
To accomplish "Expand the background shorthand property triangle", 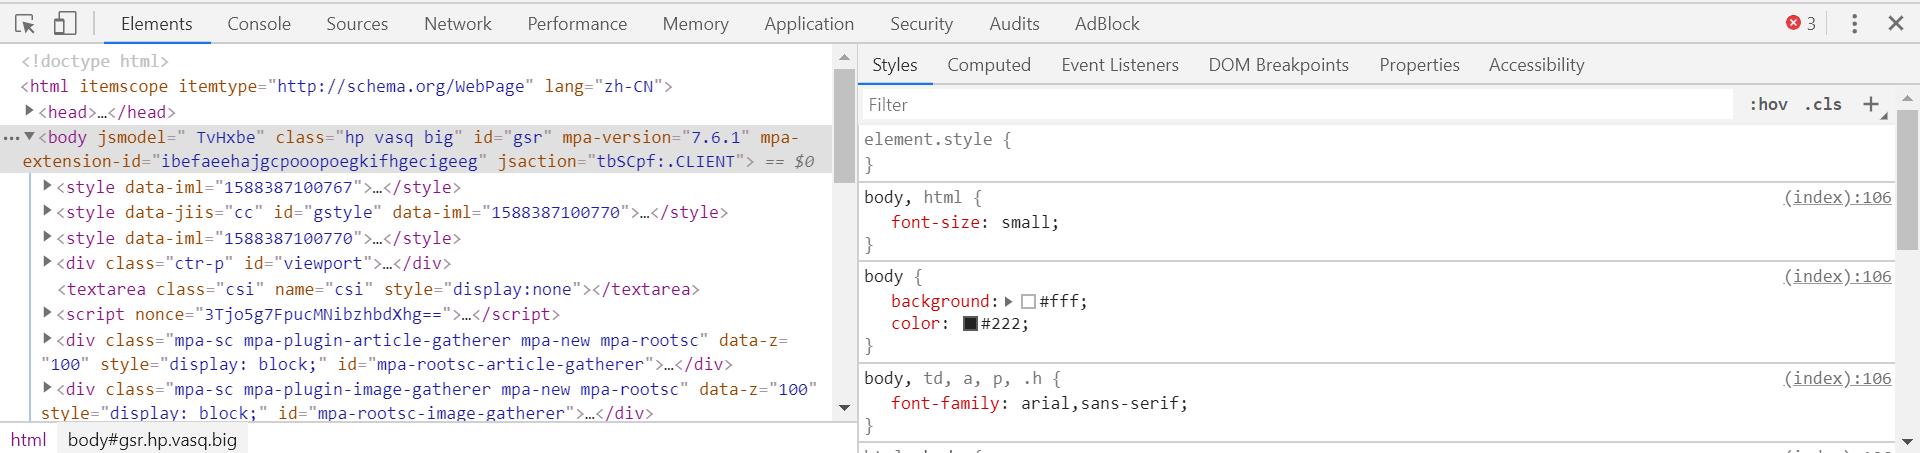I will (x=1009, y=301).
